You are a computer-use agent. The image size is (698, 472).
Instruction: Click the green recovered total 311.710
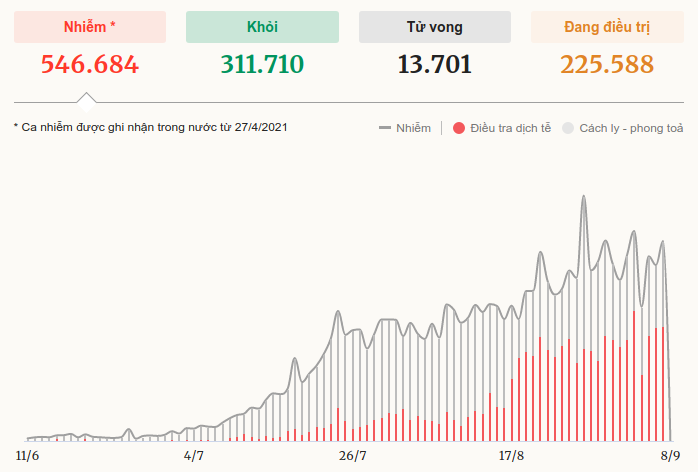(x=262, y=65)
